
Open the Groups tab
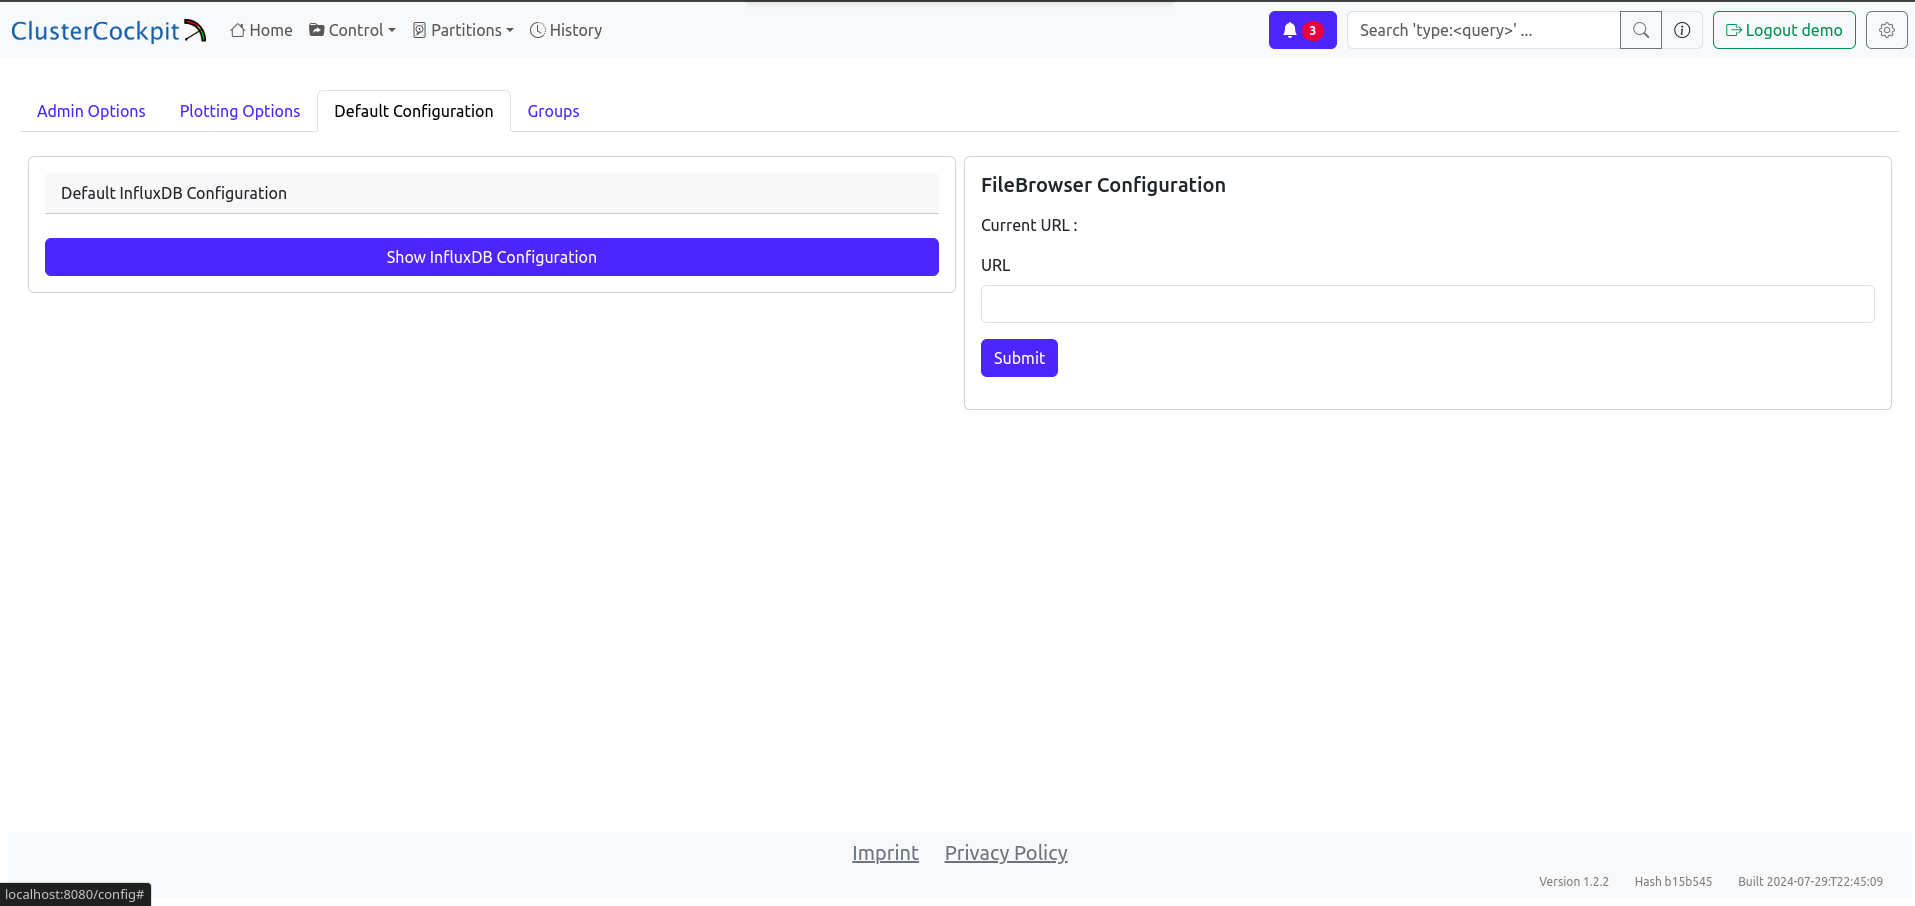pyautogui.click(x=553, y=111)
